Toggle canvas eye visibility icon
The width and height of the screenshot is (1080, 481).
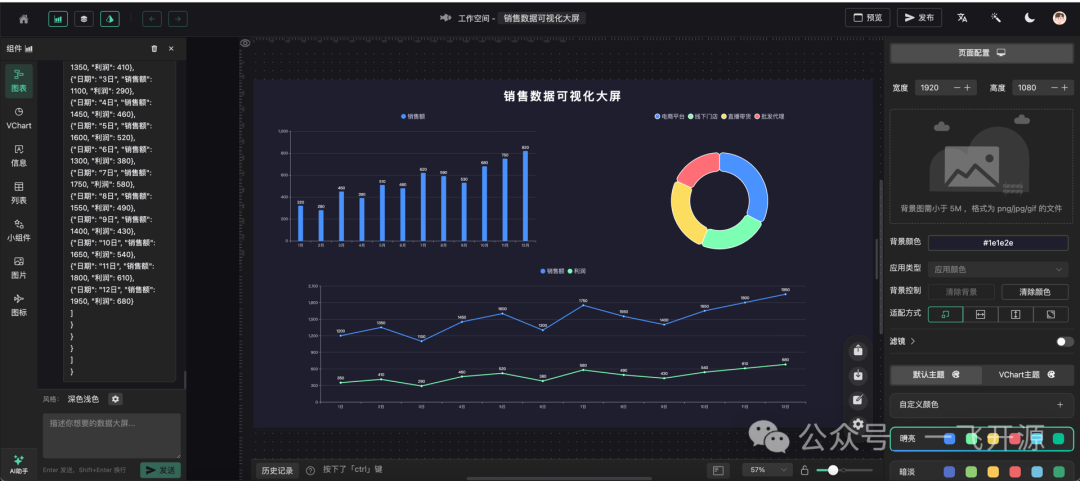(245, 43)
